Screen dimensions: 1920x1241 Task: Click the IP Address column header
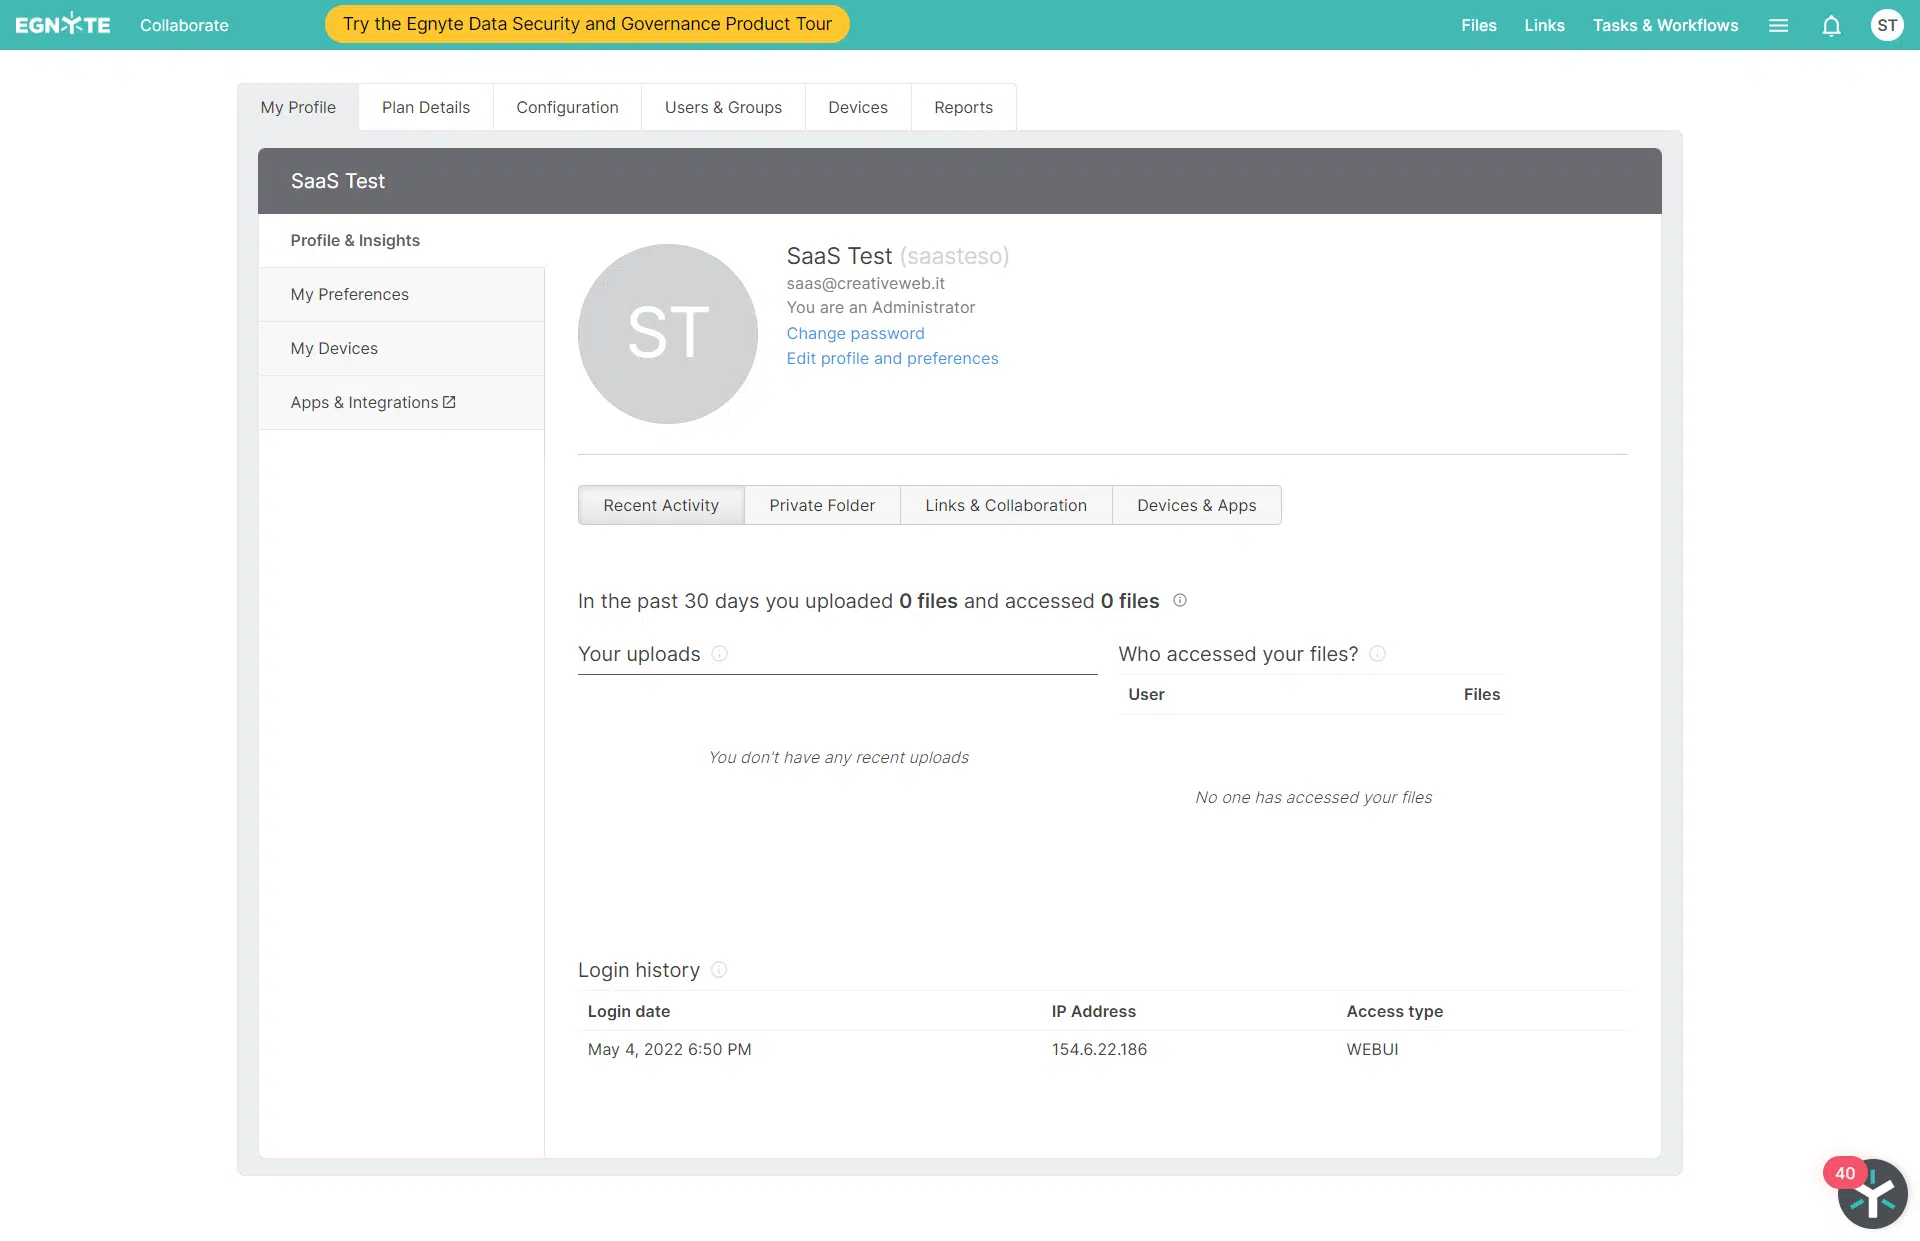click(x=1093, y=1011)
